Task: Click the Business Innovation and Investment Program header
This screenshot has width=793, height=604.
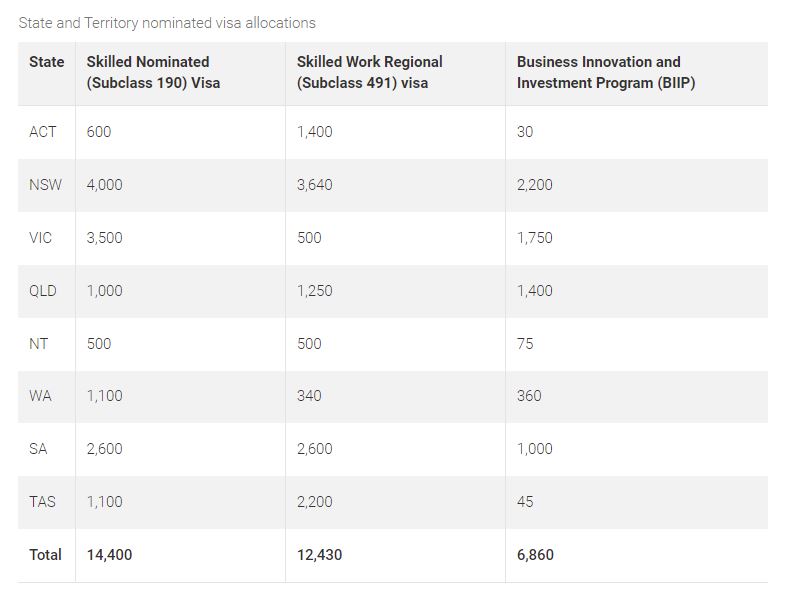Action: pyautogui.click(x=605, y=72)
